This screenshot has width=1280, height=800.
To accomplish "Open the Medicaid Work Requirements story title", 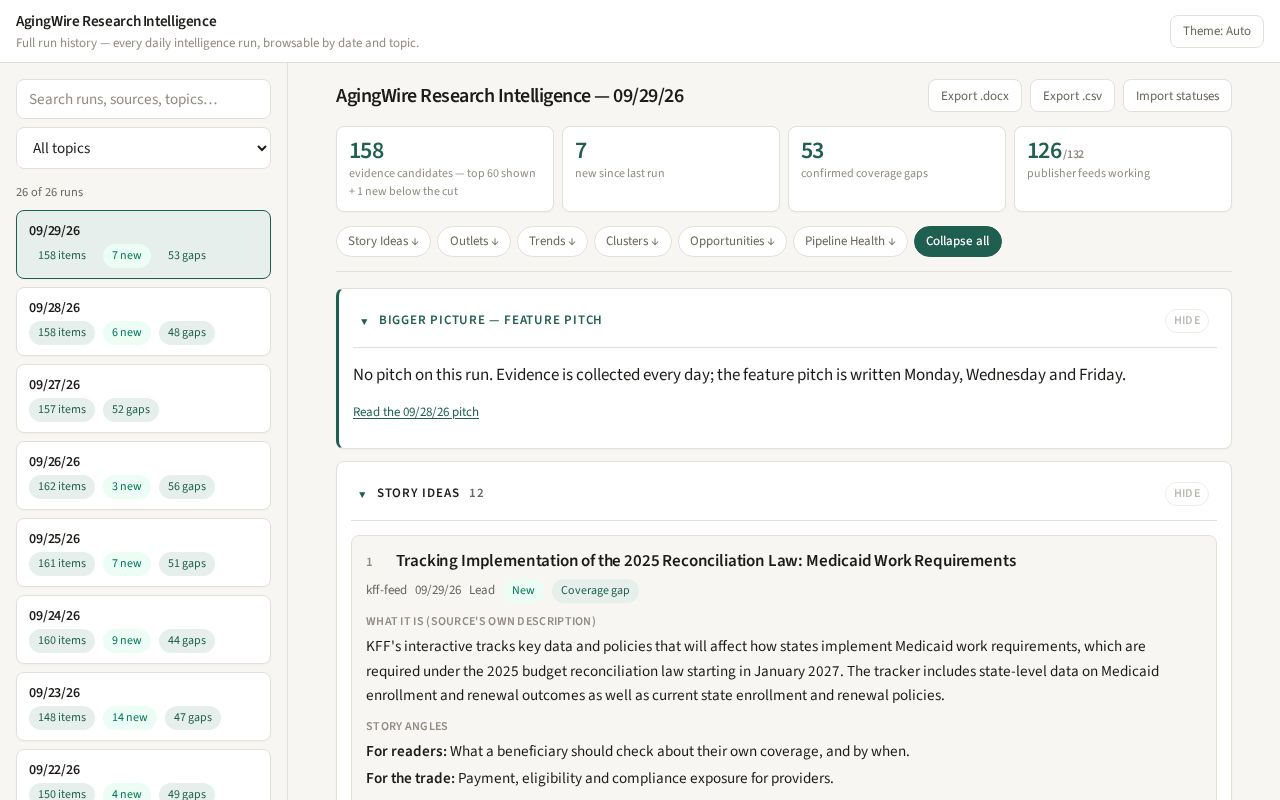I will (706, 561).
